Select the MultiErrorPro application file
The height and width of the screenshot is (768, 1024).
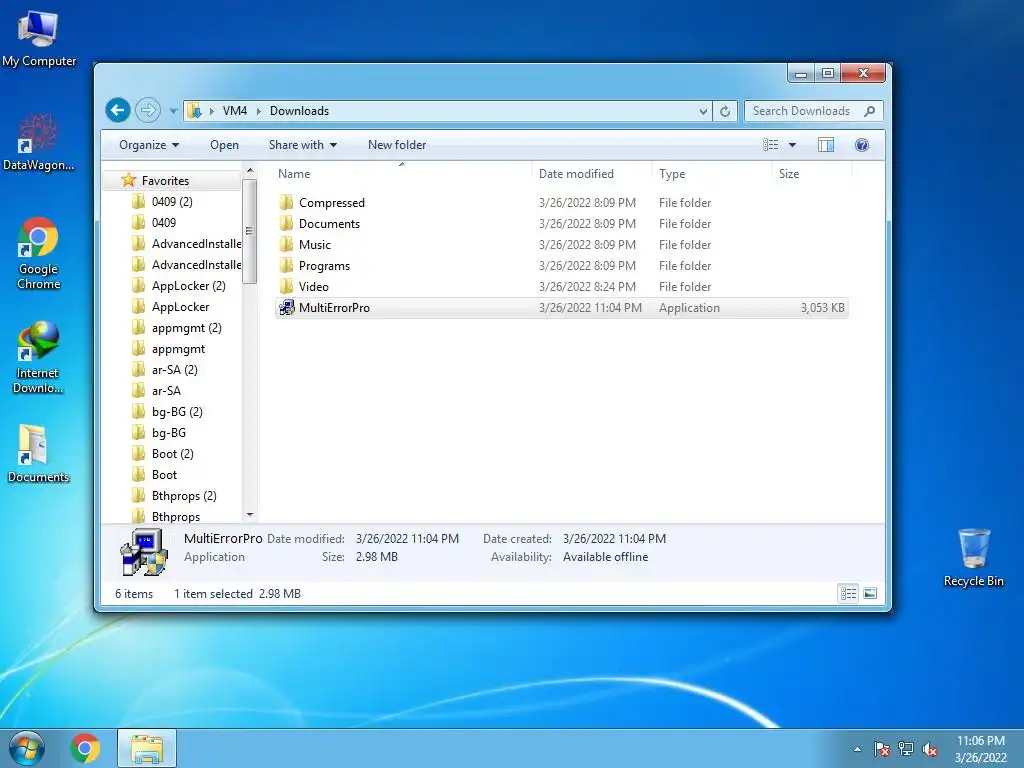562,308
